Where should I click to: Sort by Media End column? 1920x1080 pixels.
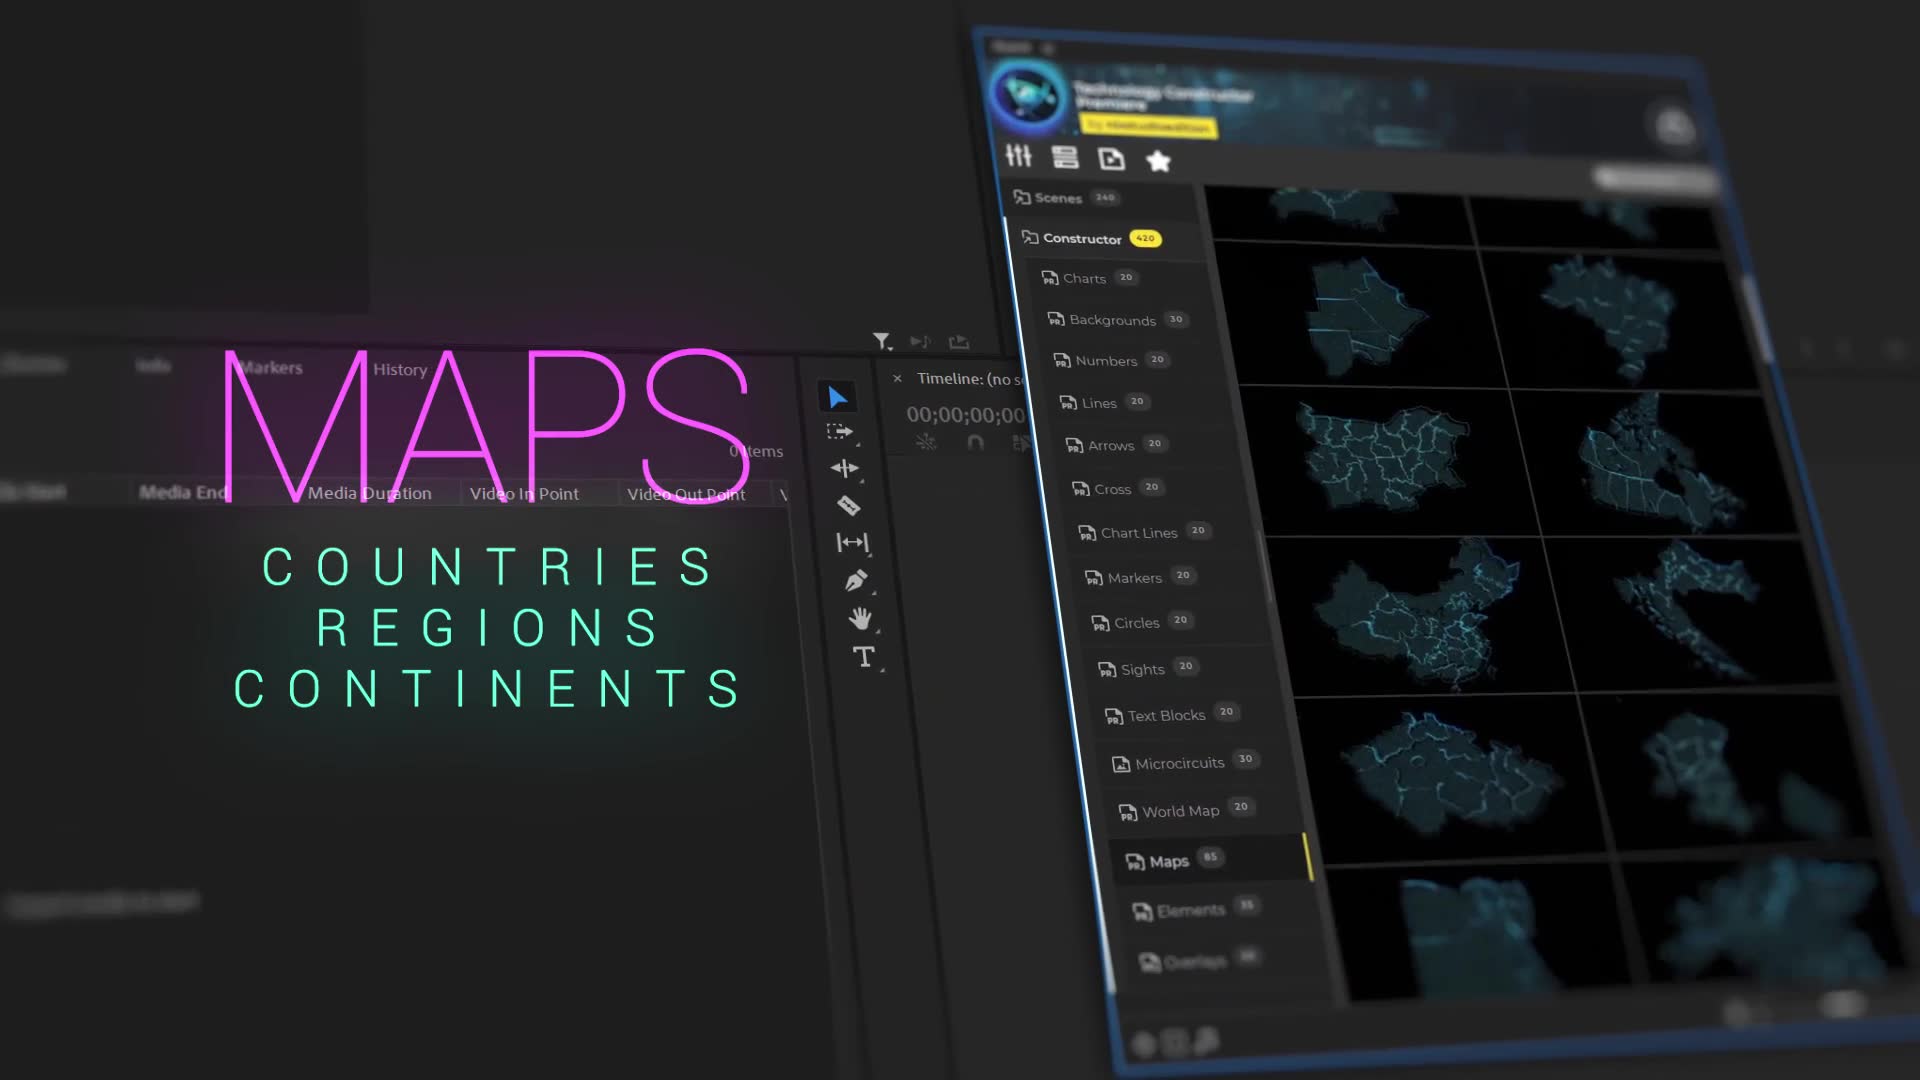coord(183,492)
